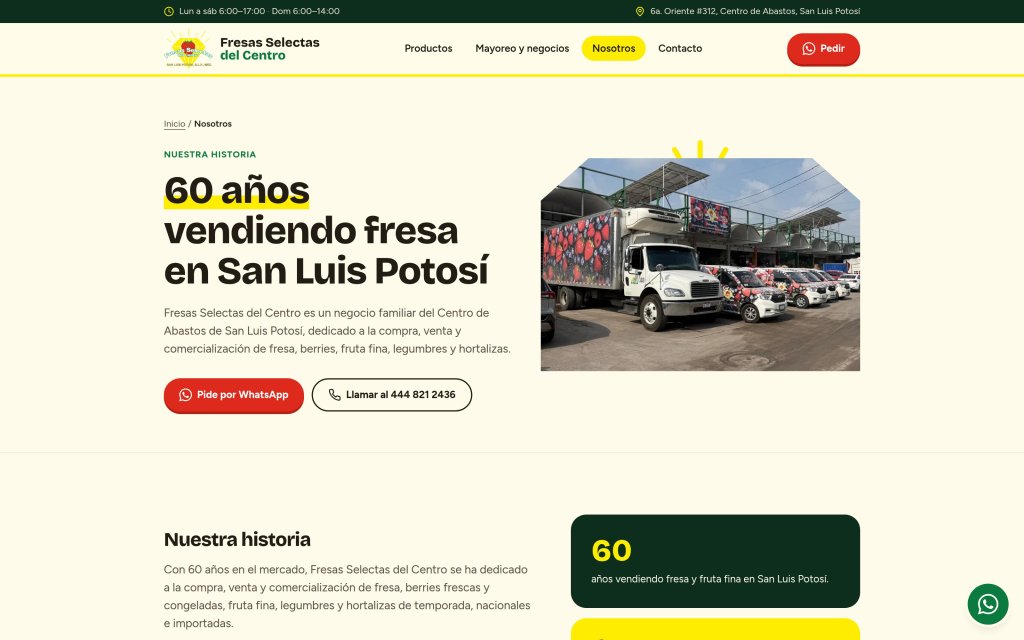Viewport: 1024px width, 640px height.
Task: Click the location pin icon in top bar
Action: click(x=639, y=11)
